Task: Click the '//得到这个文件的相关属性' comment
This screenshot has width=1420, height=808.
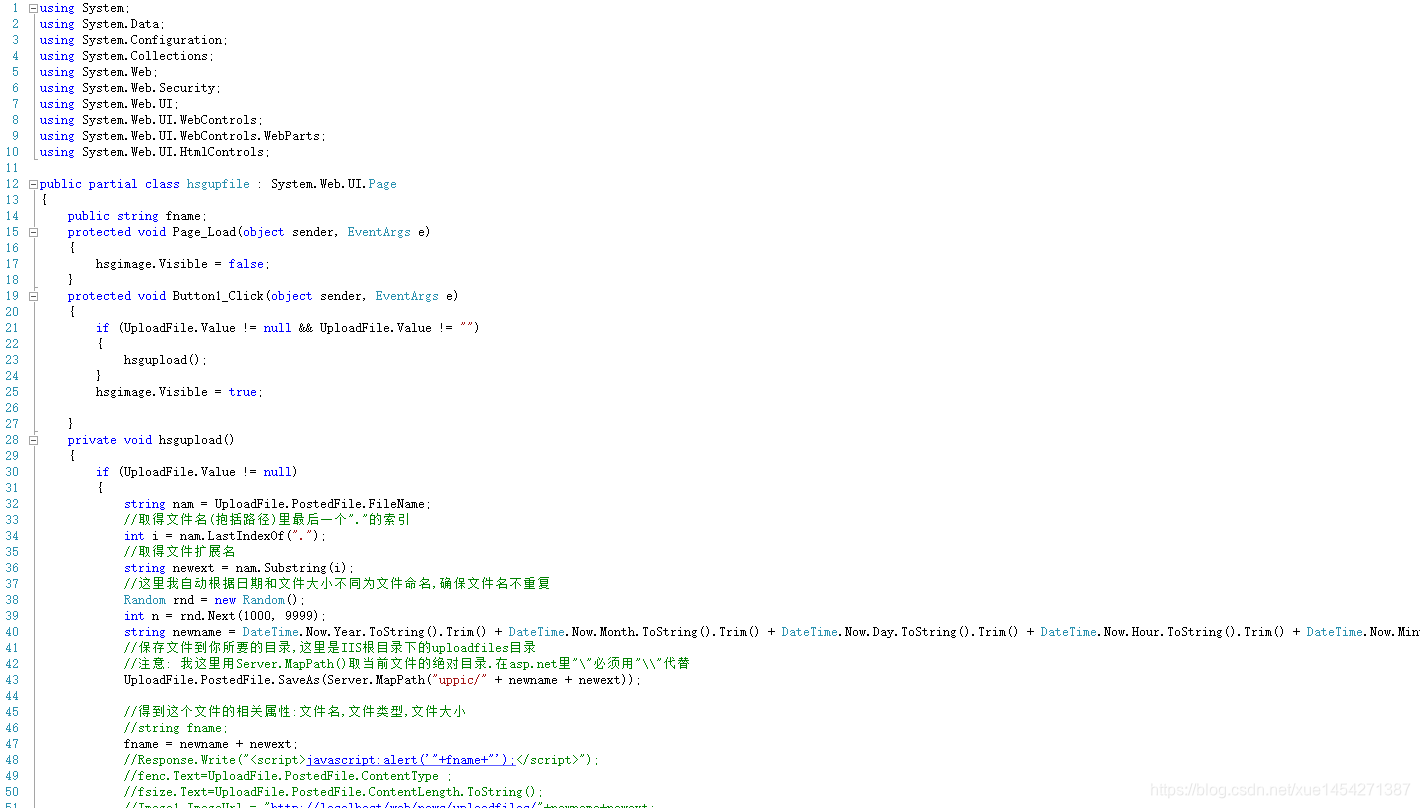Action: [x=295, y=712]
